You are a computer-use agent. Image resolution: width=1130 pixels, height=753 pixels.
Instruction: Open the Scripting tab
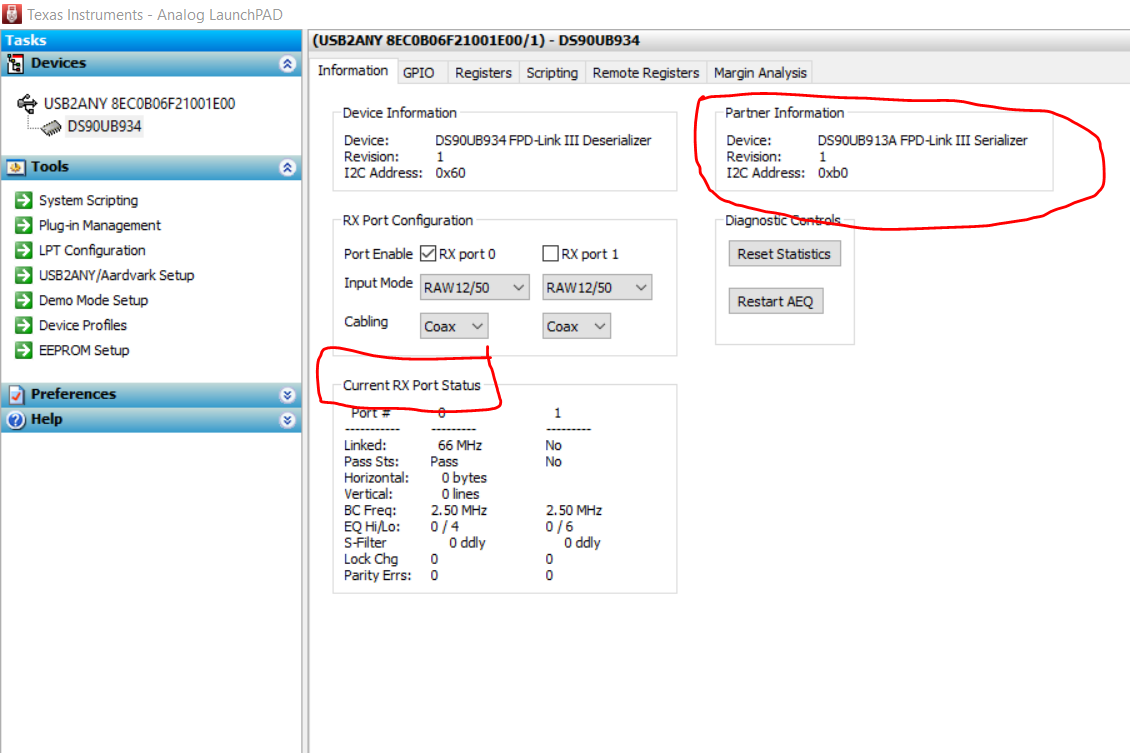coord(552,73)
